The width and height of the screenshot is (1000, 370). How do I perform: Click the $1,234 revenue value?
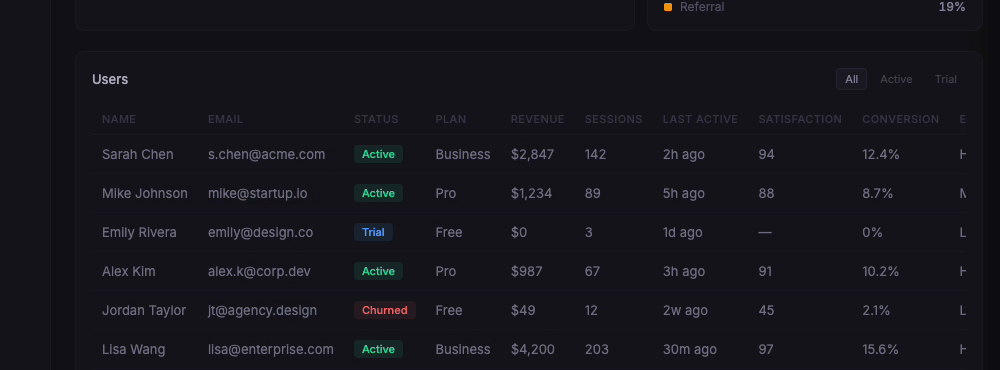[531, 193]
